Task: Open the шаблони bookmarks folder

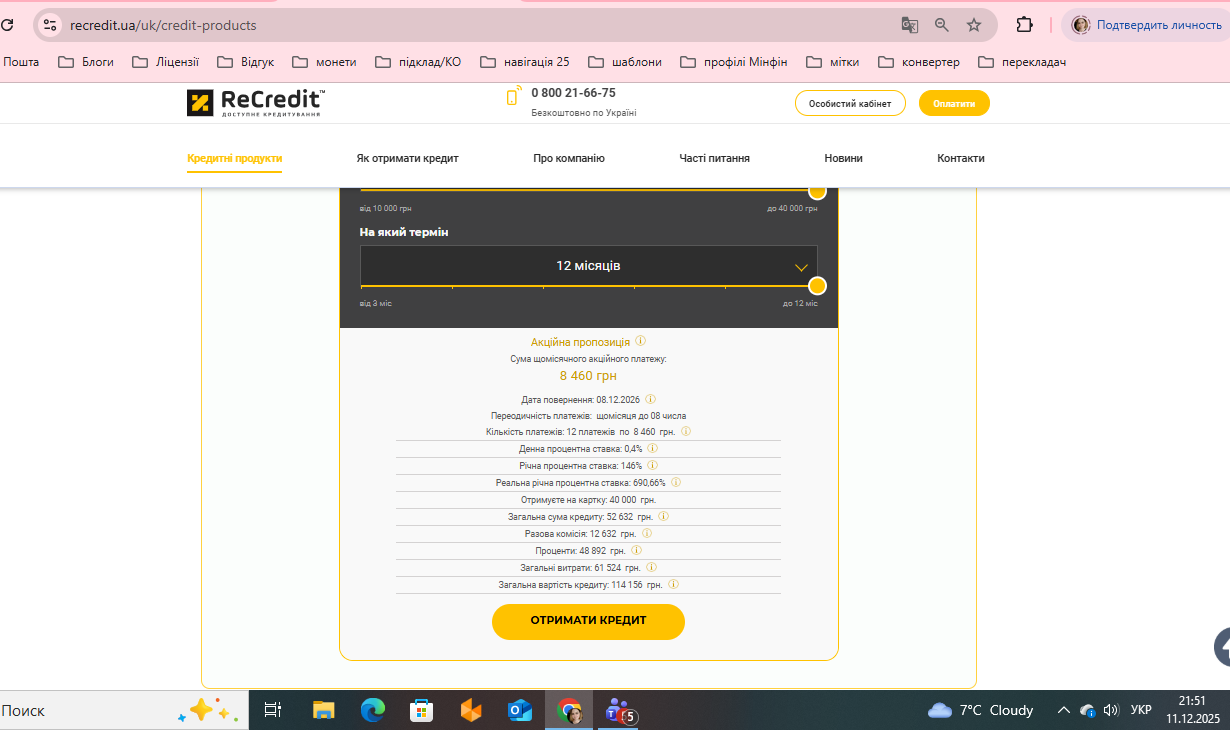Action: (x=625, y=62)
